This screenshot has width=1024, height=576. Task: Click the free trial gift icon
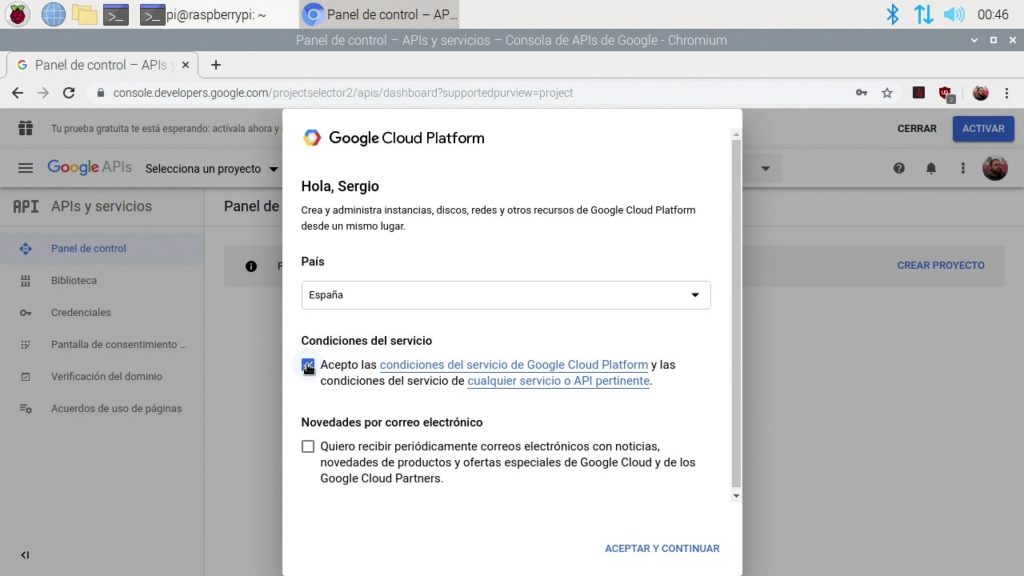click(x=25, y=128)
